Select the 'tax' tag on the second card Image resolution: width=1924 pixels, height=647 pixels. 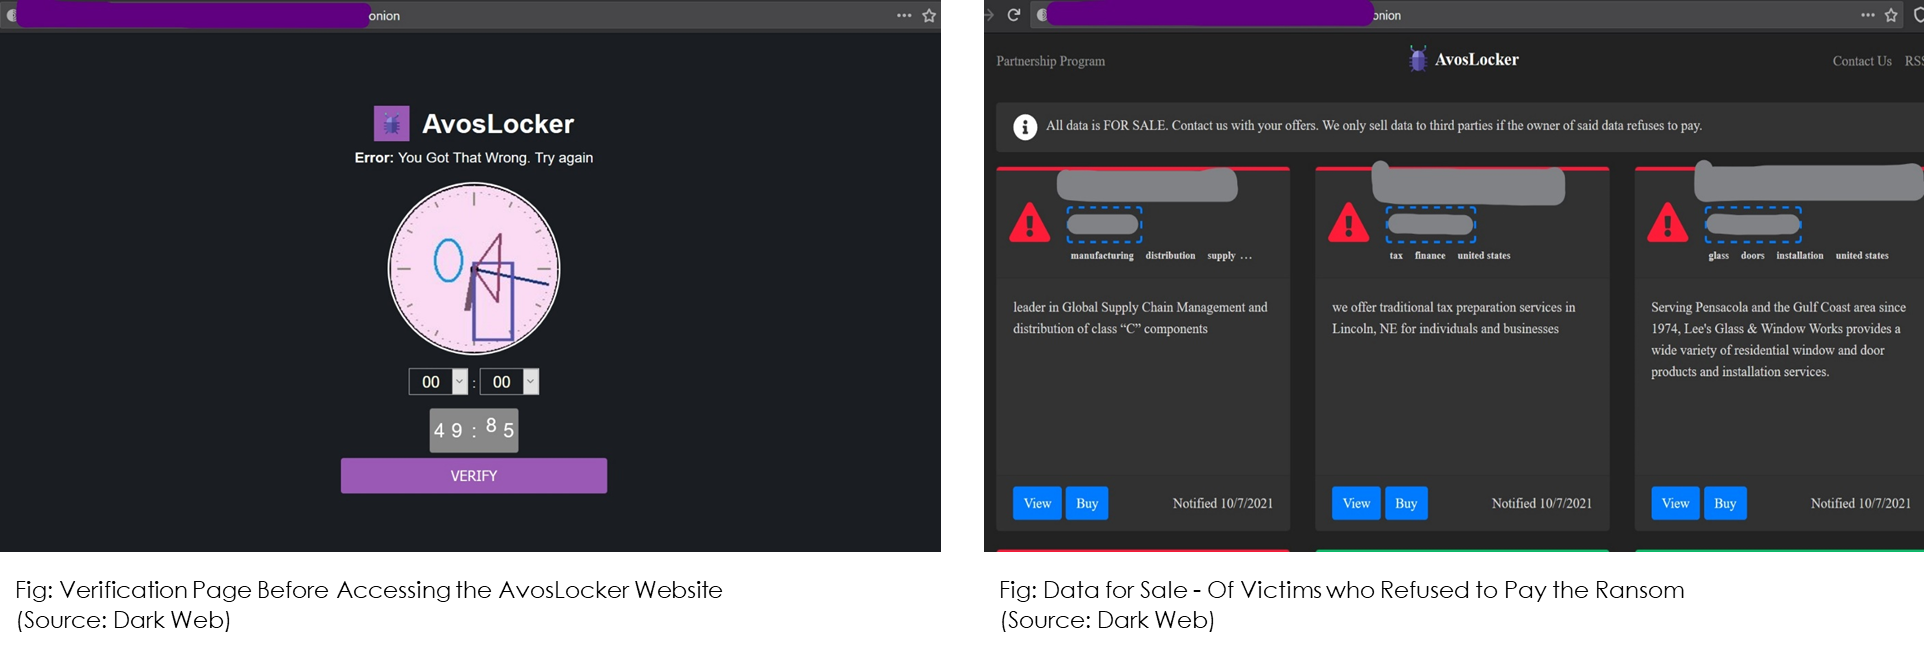click(1396, 256)
